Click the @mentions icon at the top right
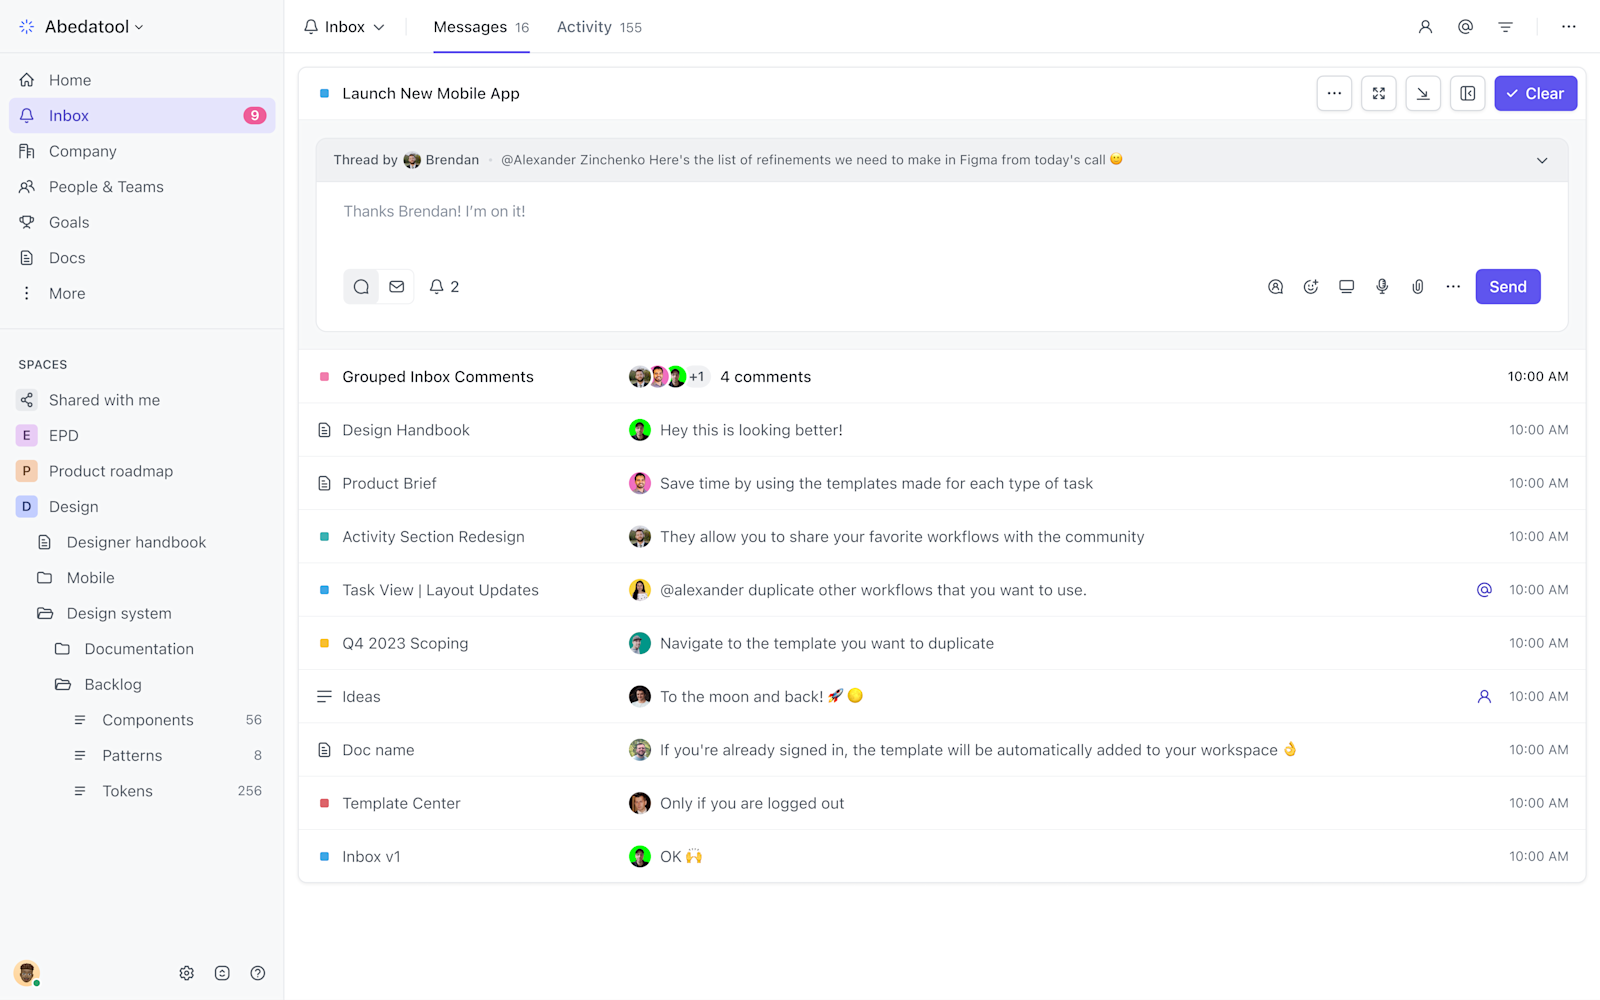1600x1000 pixels. pos(1465,27)
